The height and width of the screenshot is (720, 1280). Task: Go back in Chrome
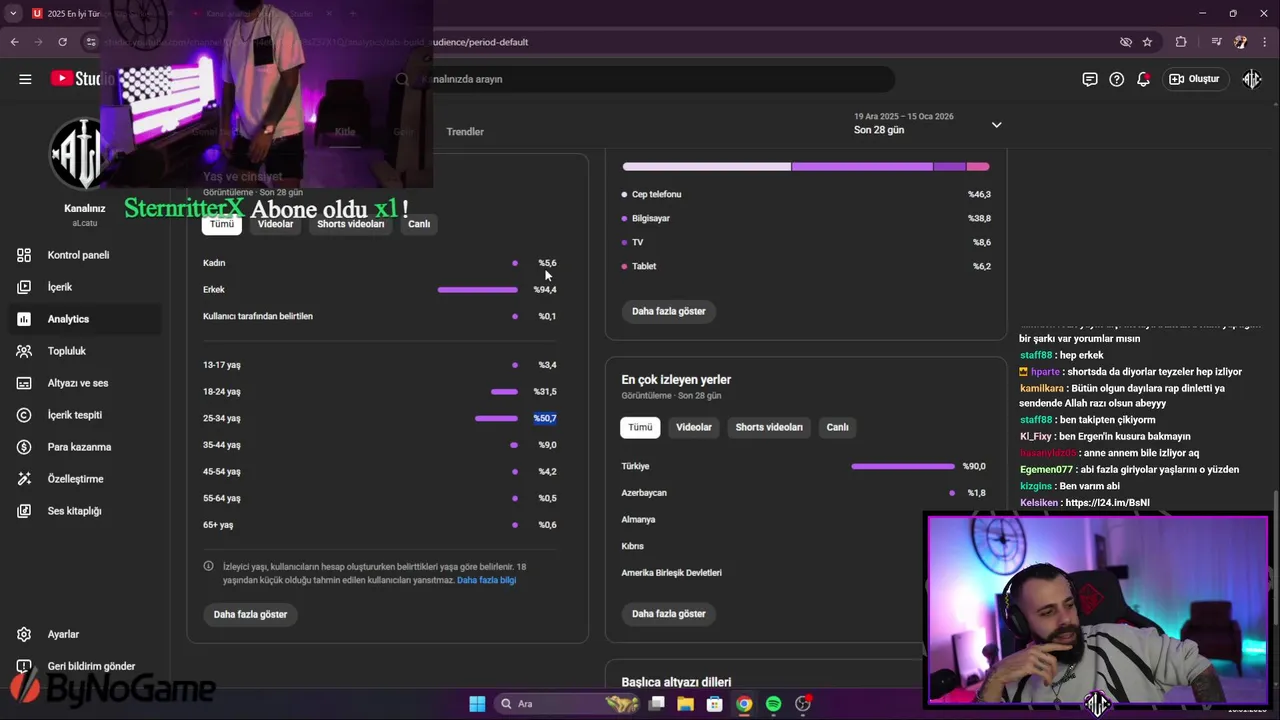point(14,42)
